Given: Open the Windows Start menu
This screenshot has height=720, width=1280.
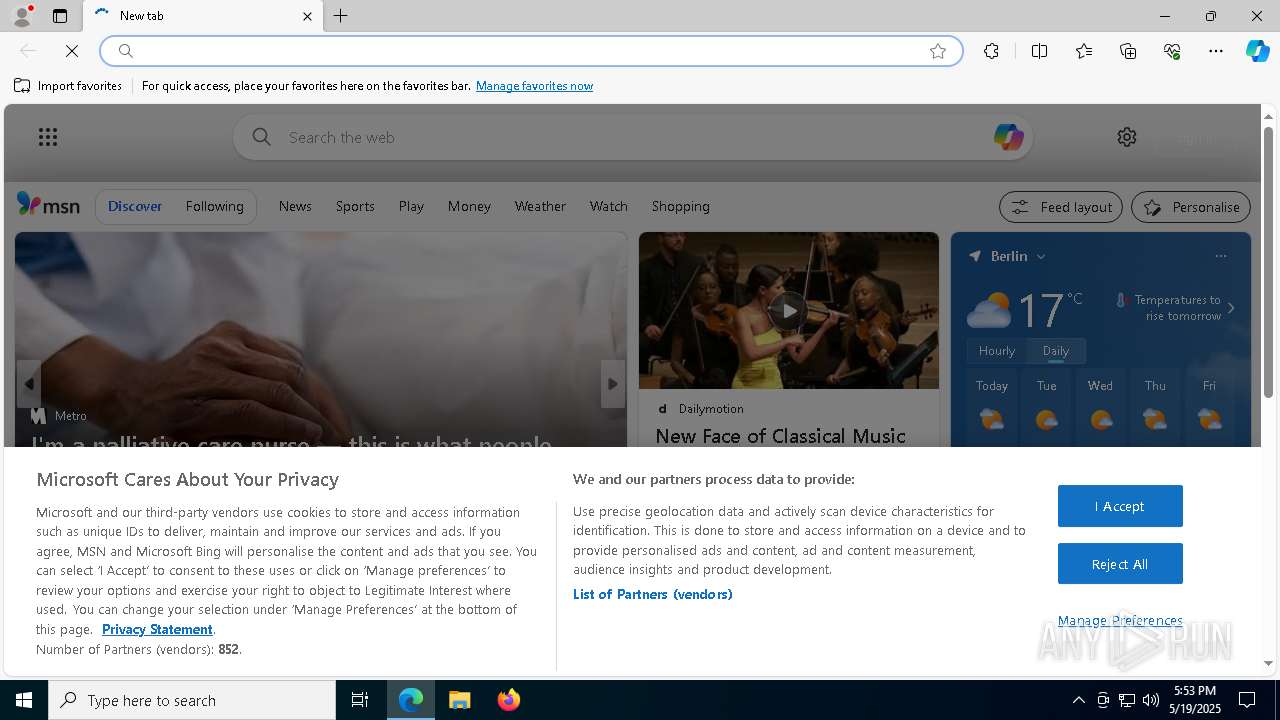Looking at the screenshot, I should tap(24, 700).
